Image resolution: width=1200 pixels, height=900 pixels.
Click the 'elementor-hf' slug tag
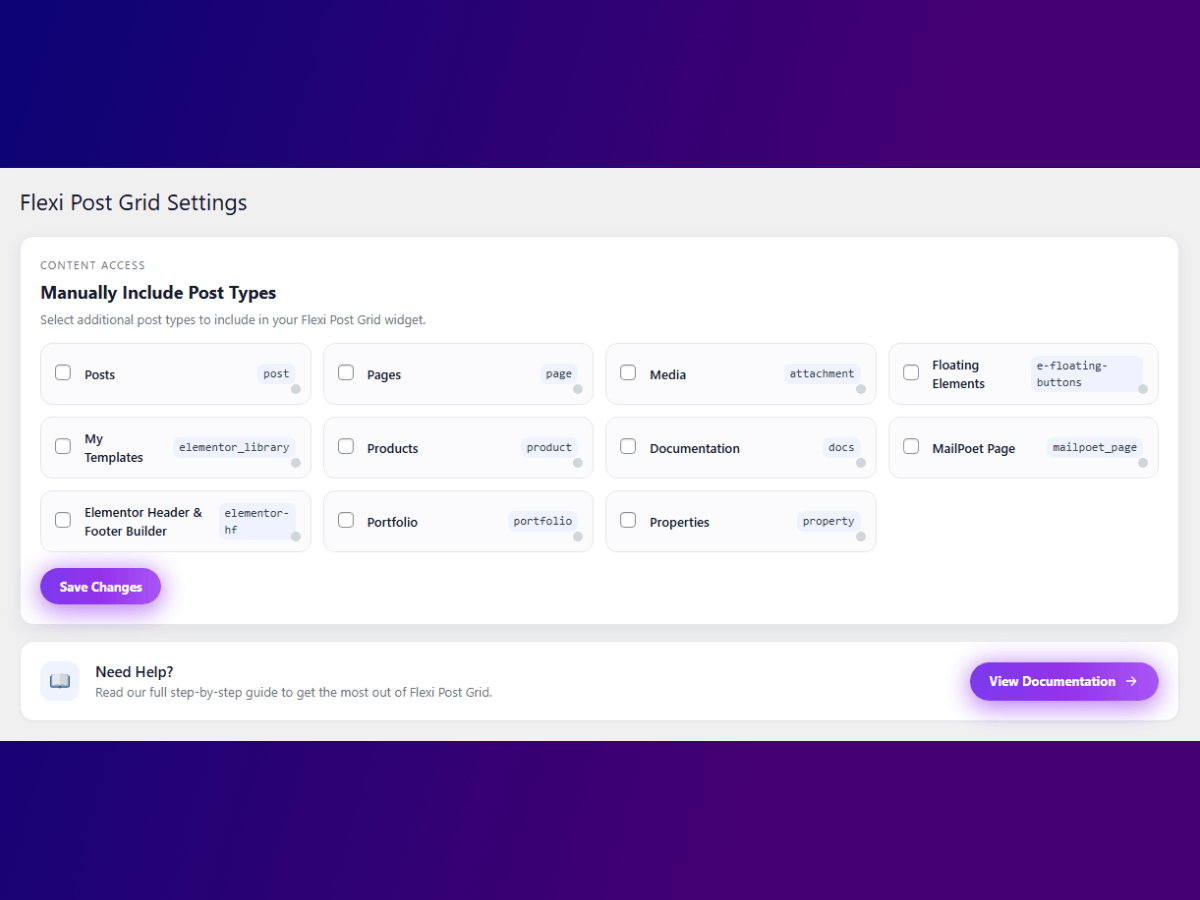257,521
